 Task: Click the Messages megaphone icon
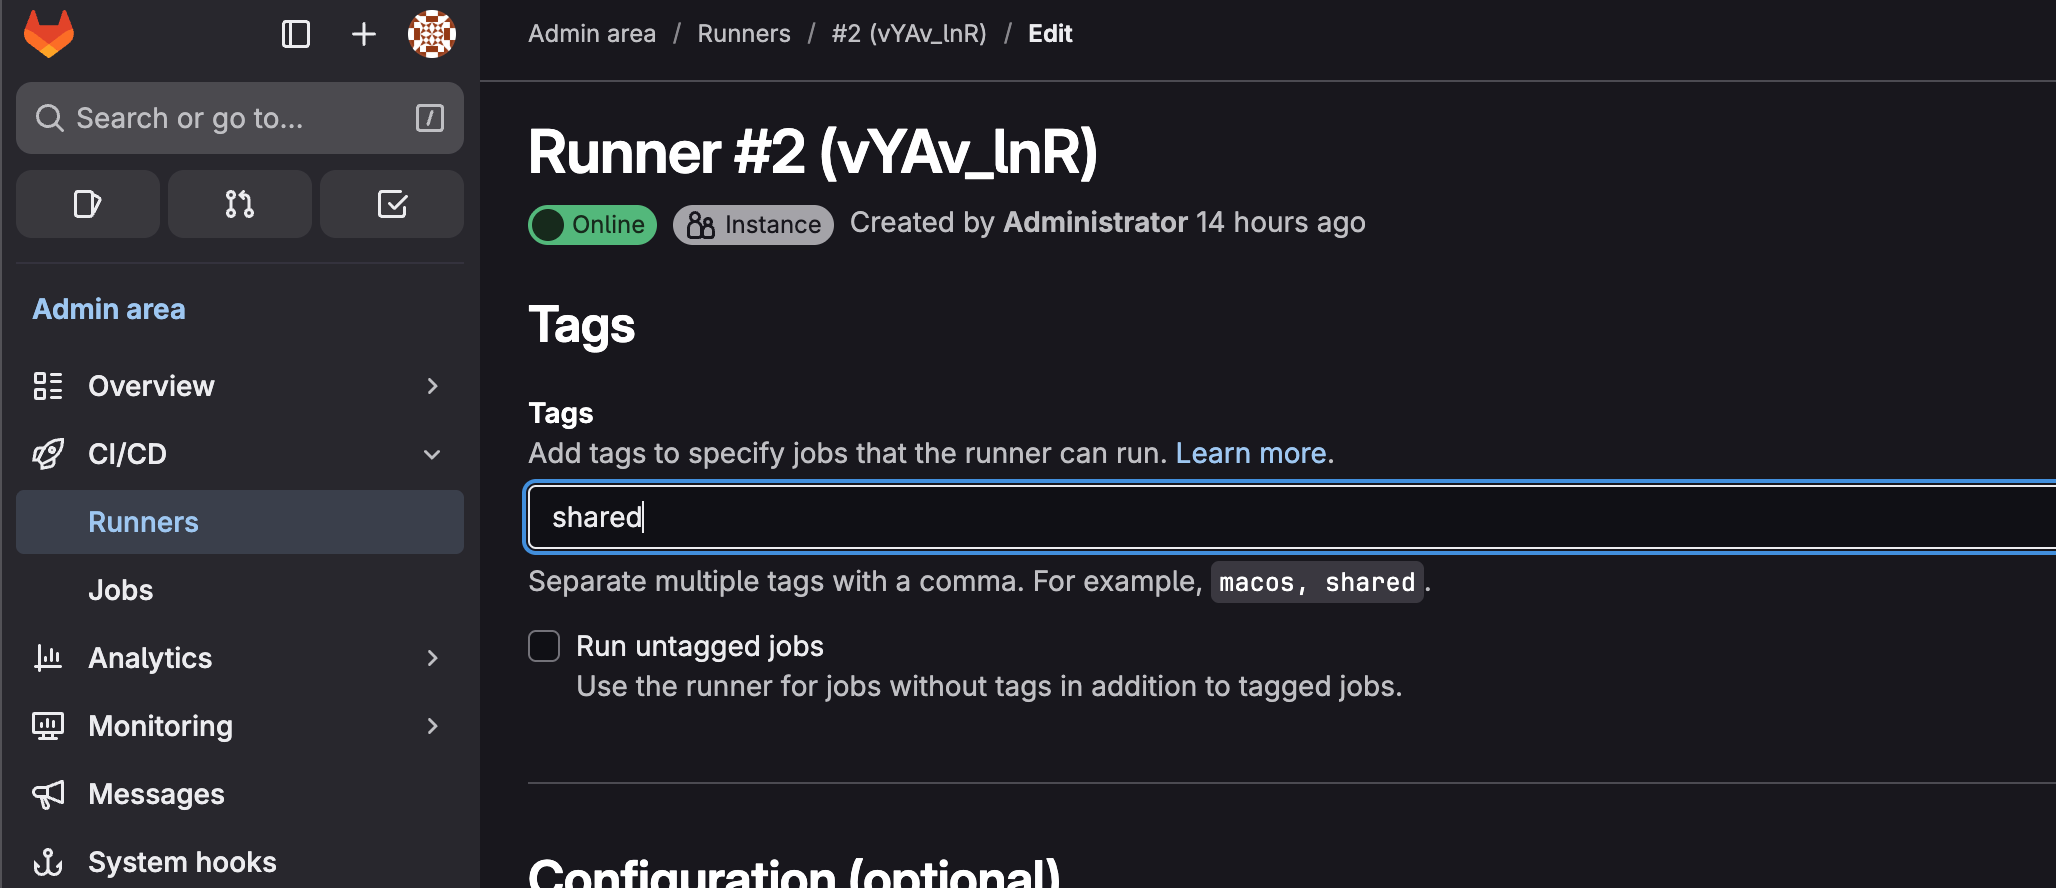48,794
